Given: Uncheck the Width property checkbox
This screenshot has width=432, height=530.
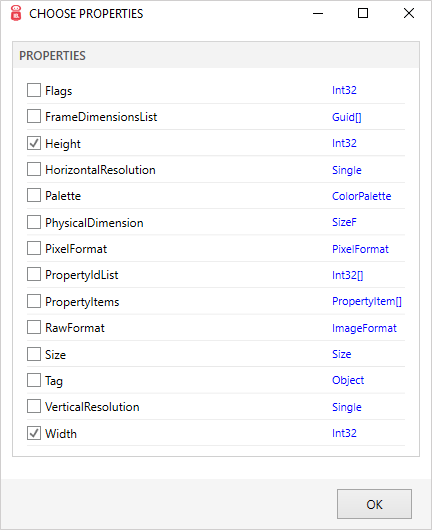Looking at the screenshot, I should tap(34, 433).
